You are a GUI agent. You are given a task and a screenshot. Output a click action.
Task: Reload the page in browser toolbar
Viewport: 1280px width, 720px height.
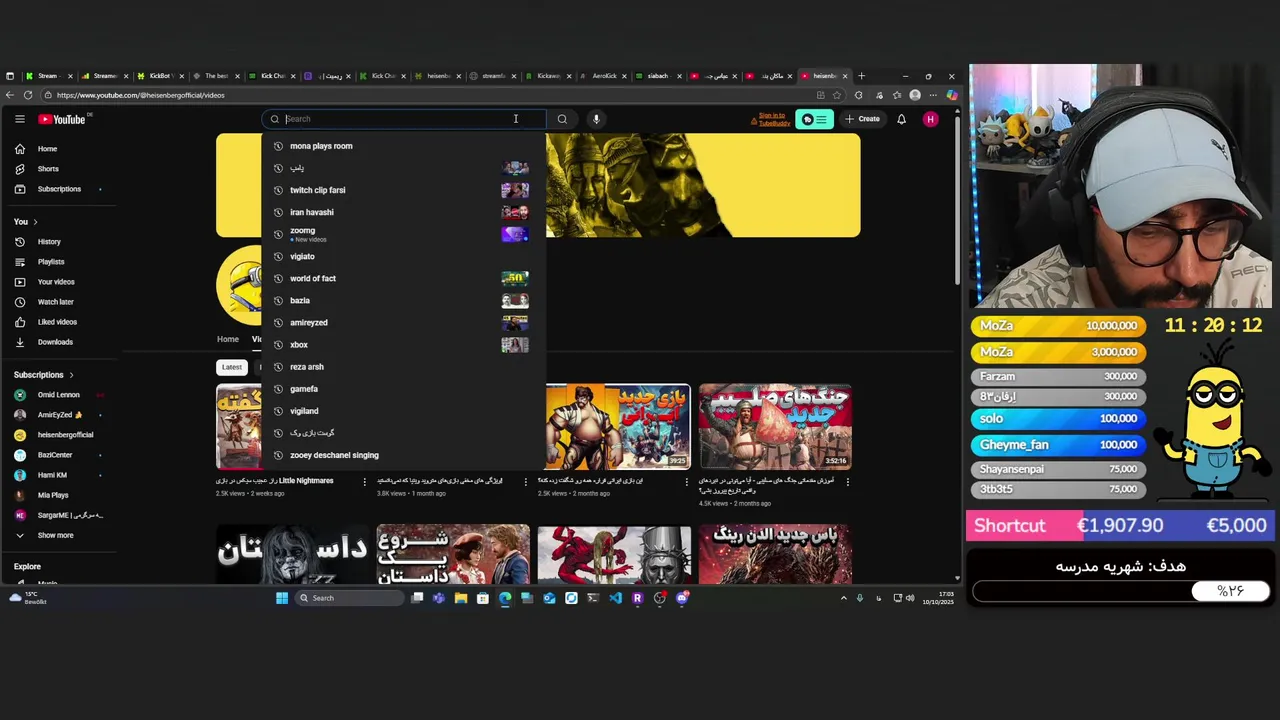click(x=28, y=95)
